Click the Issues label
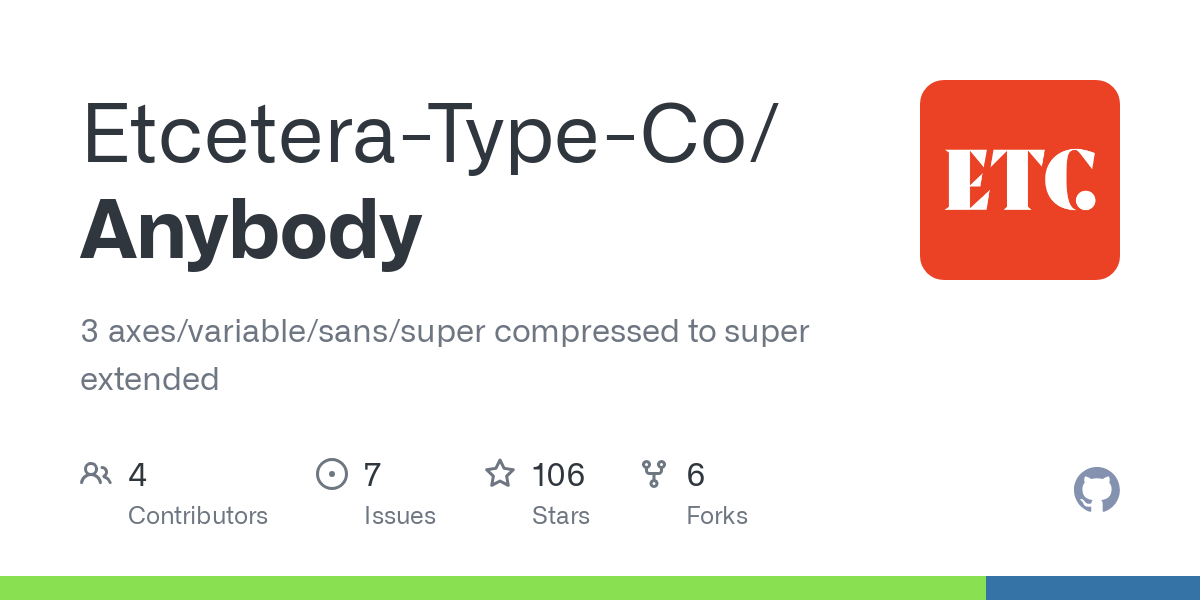Viewport: 1200px width, 600px height. pos(400,516)
